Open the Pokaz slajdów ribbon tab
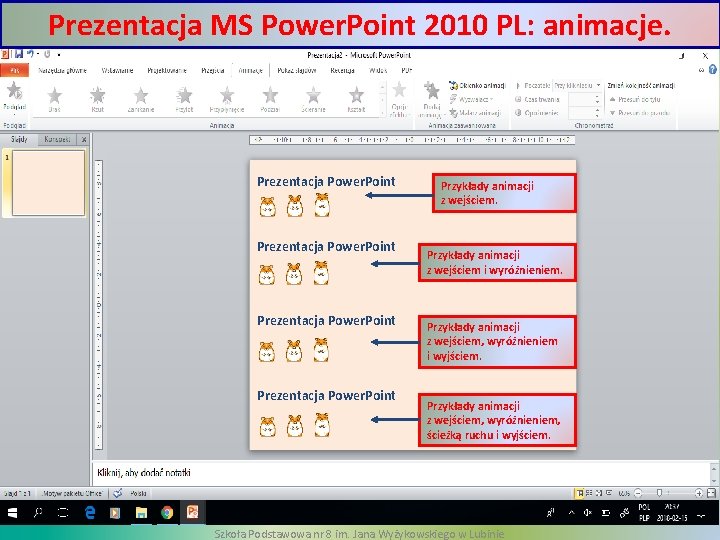The width and height of the screenshot is (720, 540). point(297,70)
